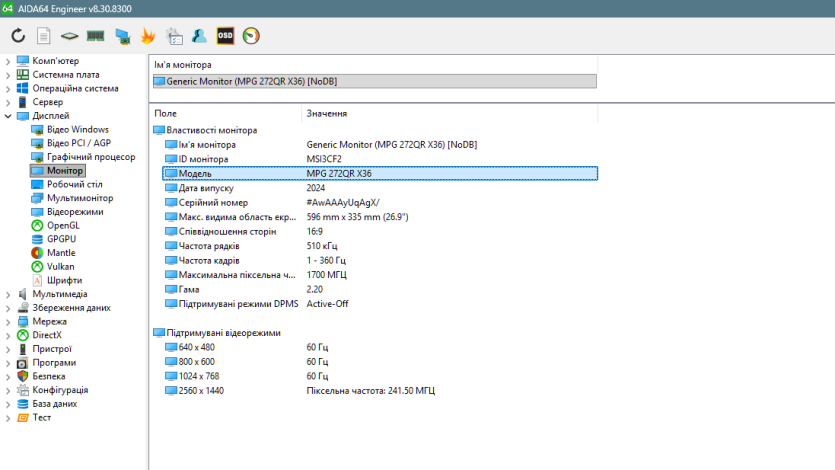Click the Refresh toolbar icon
Viewport: 835px width, 470px height.
[x=18, y=36]
